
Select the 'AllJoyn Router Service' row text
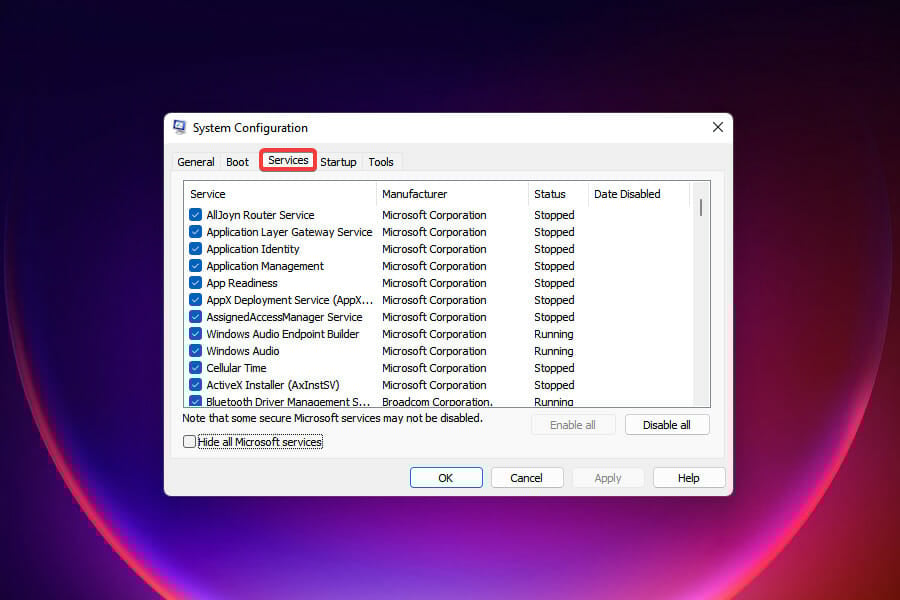260,215
